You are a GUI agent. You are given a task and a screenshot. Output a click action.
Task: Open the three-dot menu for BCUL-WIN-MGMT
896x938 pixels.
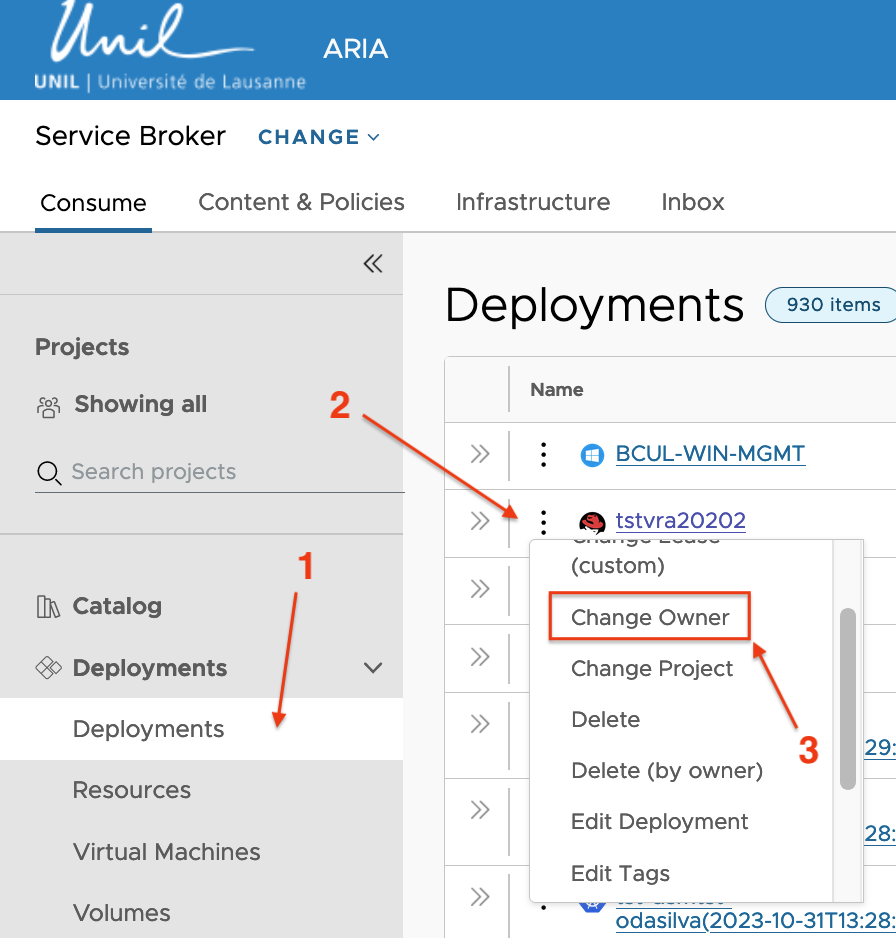click(x=543, y=455)
